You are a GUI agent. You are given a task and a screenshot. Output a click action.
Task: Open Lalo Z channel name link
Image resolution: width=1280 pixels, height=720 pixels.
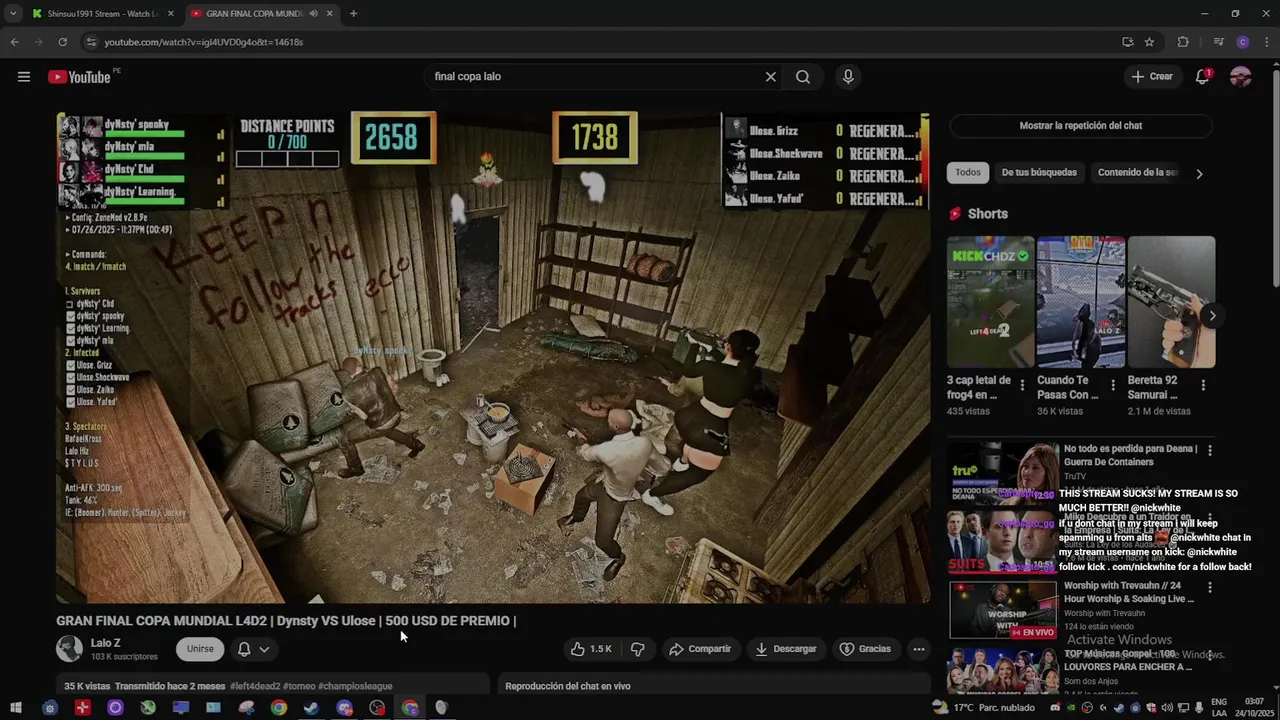pos(105,643)
